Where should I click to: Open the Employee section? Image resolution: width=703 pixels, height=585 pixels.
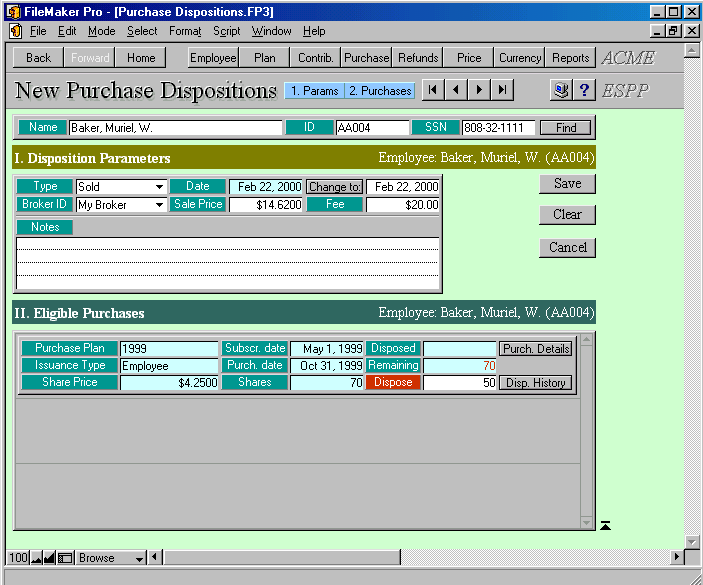[x=213, y=58]
